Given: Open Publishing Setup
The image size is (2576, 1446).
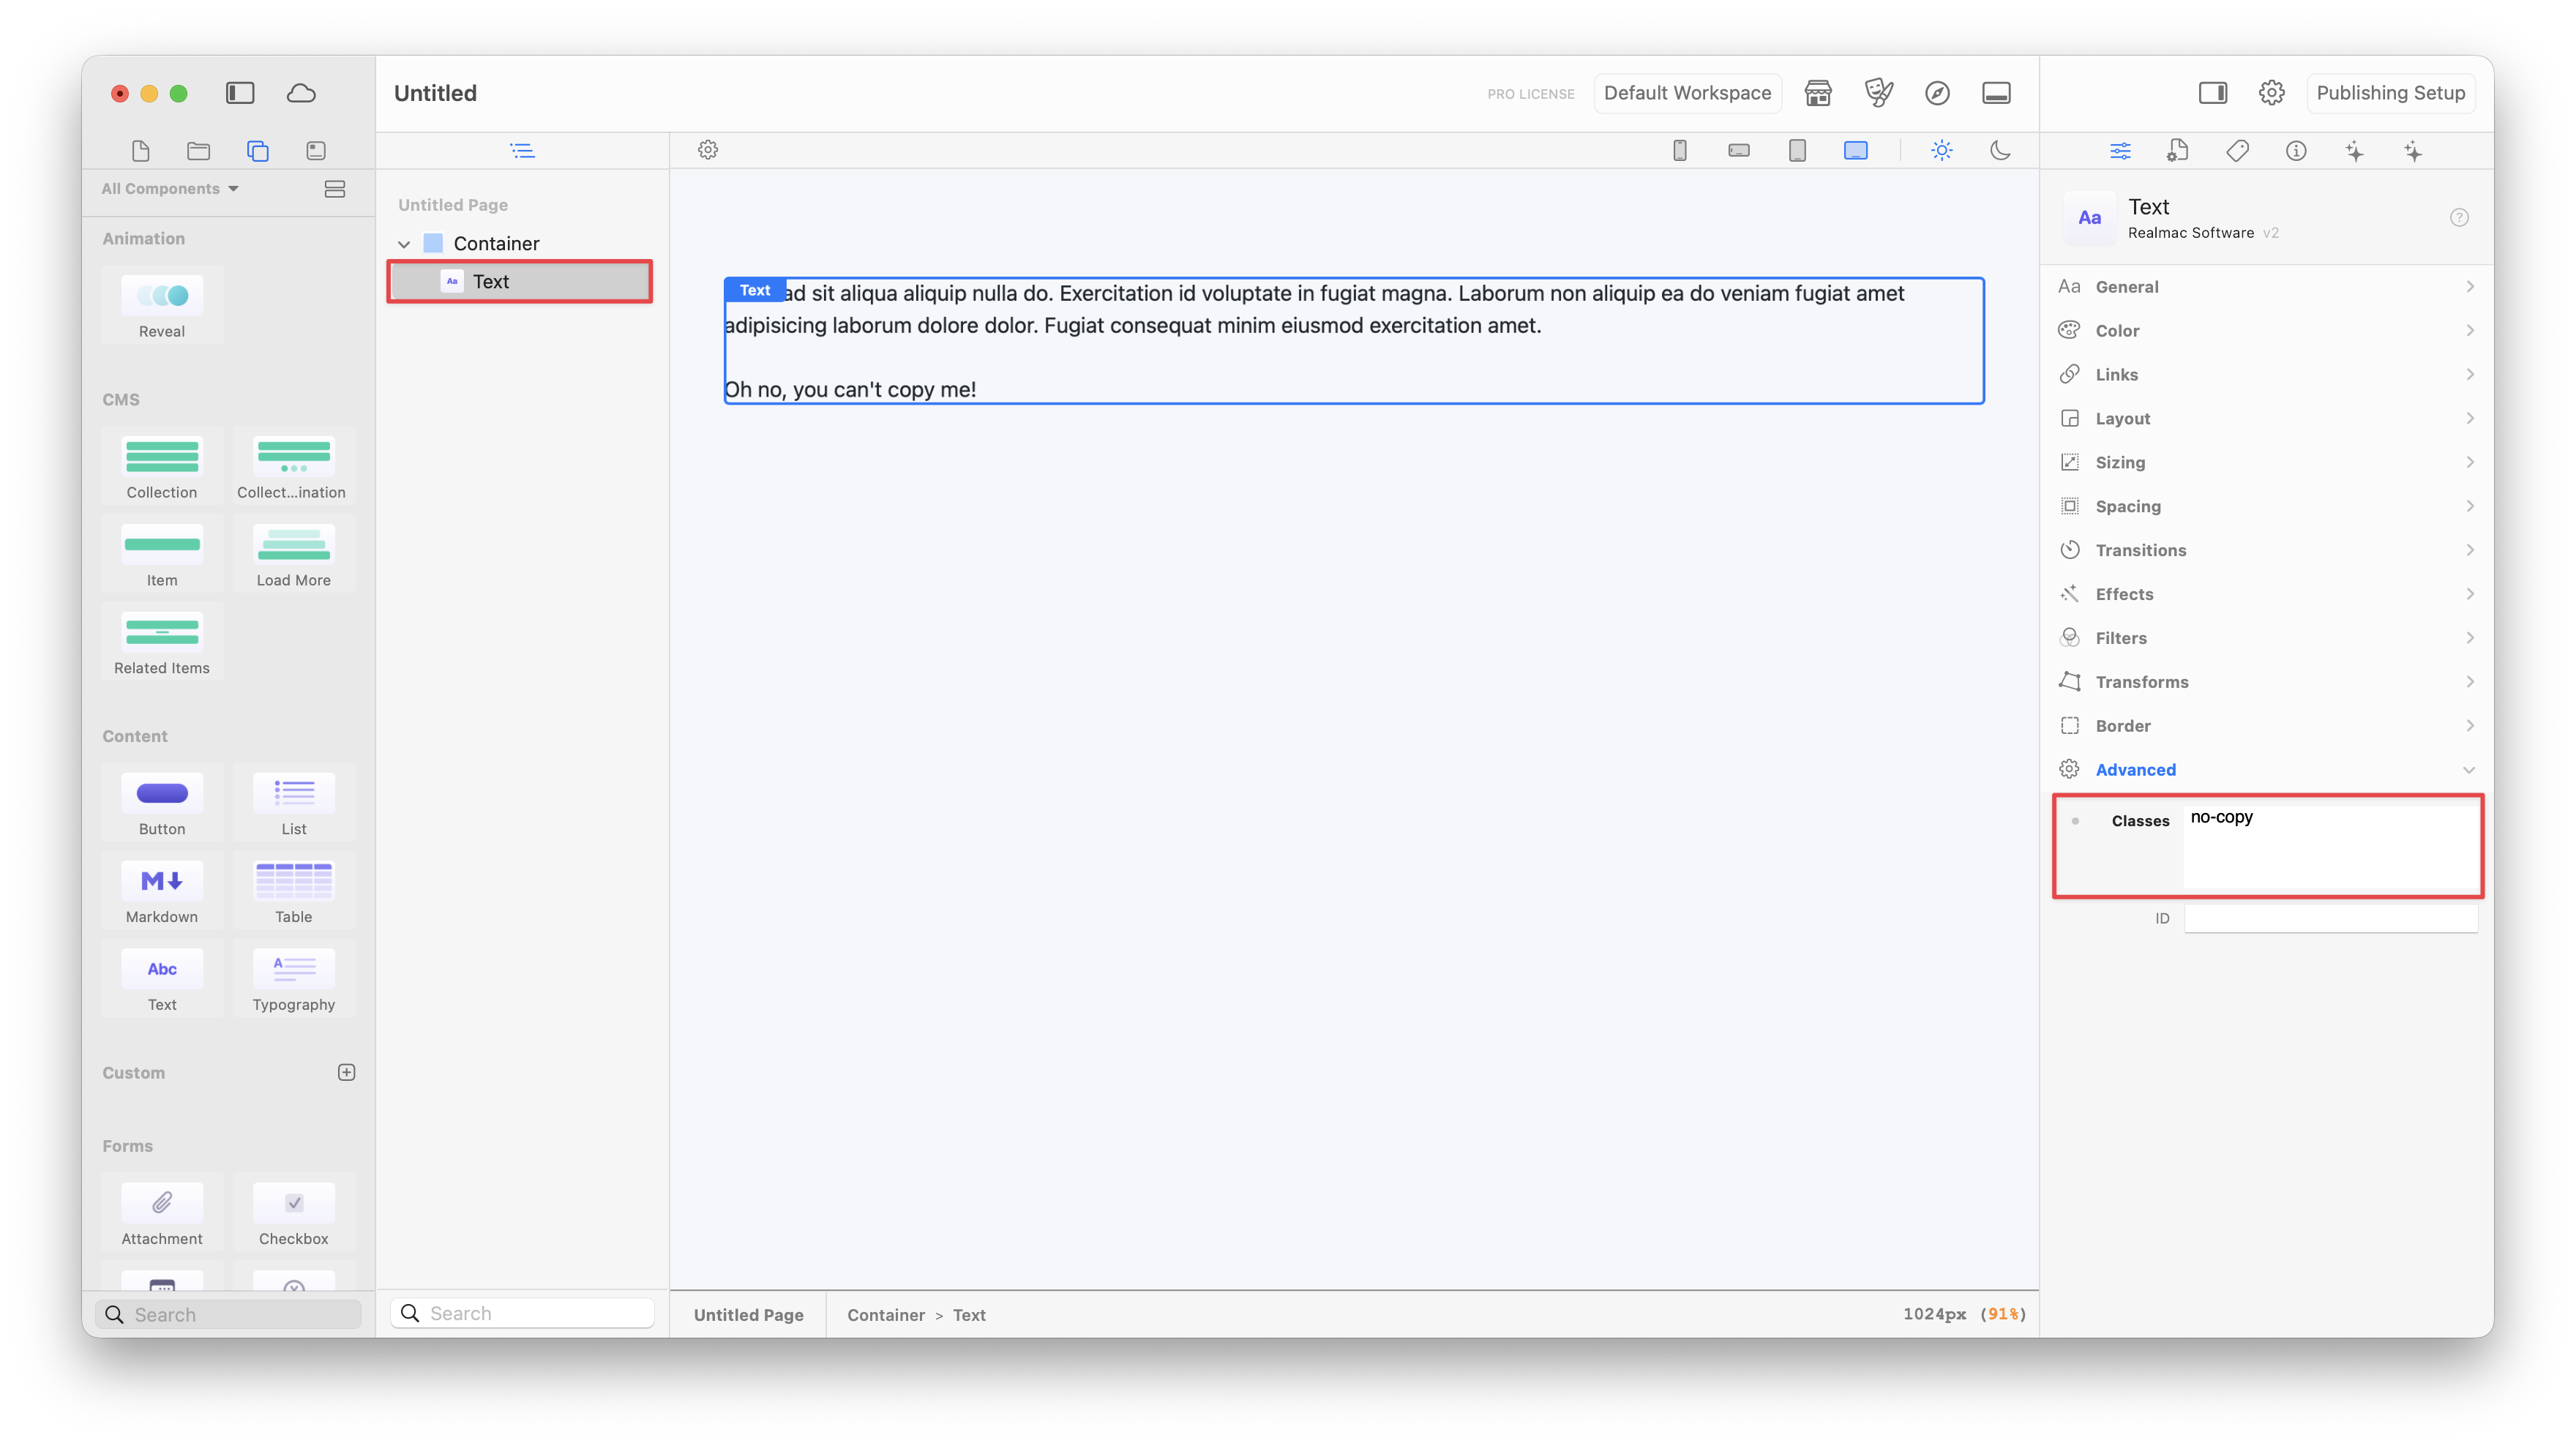Looking at the screenshot, I should 2390,93.
